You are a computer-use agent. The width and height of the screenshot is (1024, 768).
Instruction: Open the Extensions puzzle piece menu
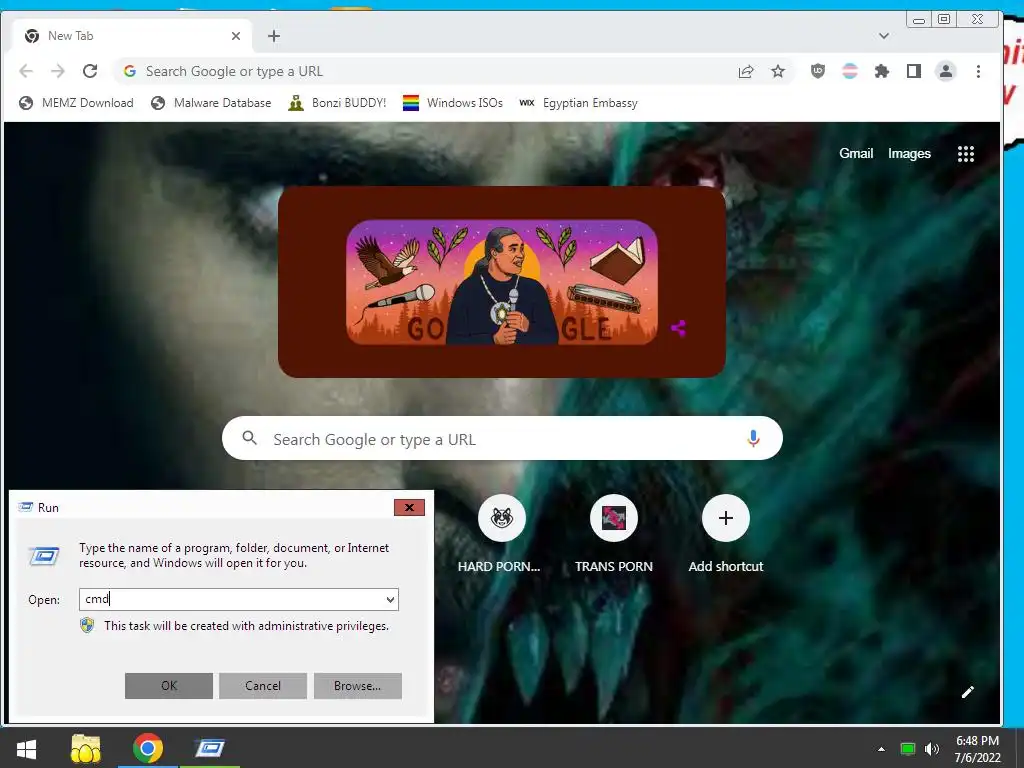pyautogui.click(x=882, y=71)
